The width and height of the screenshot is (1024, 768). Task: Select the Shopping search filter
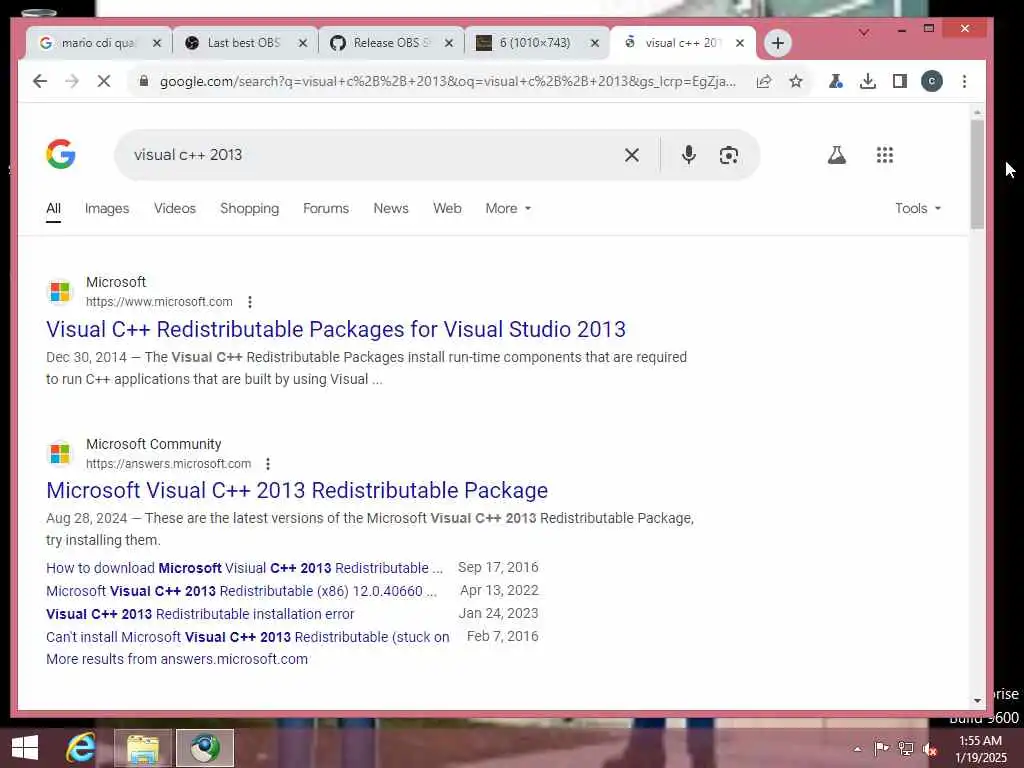tap(249, 208)
